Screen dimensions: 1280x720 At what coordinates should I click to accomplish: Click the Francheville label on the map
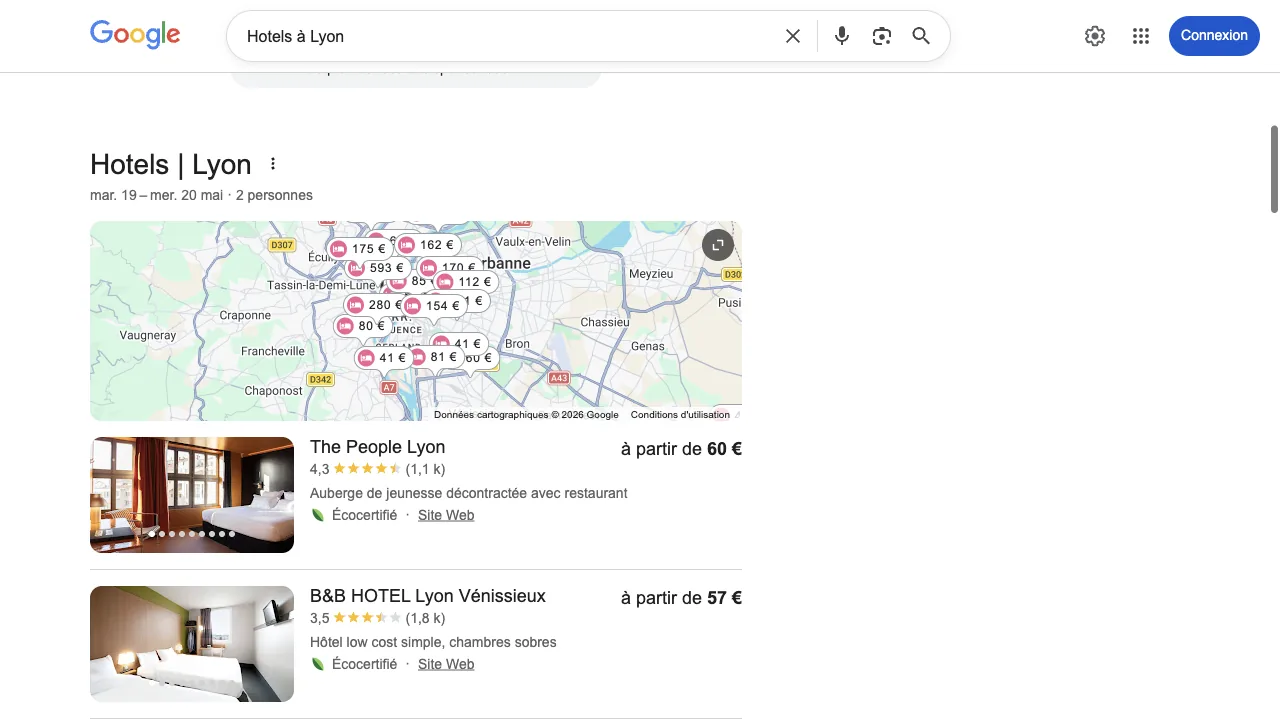(273, 351)
